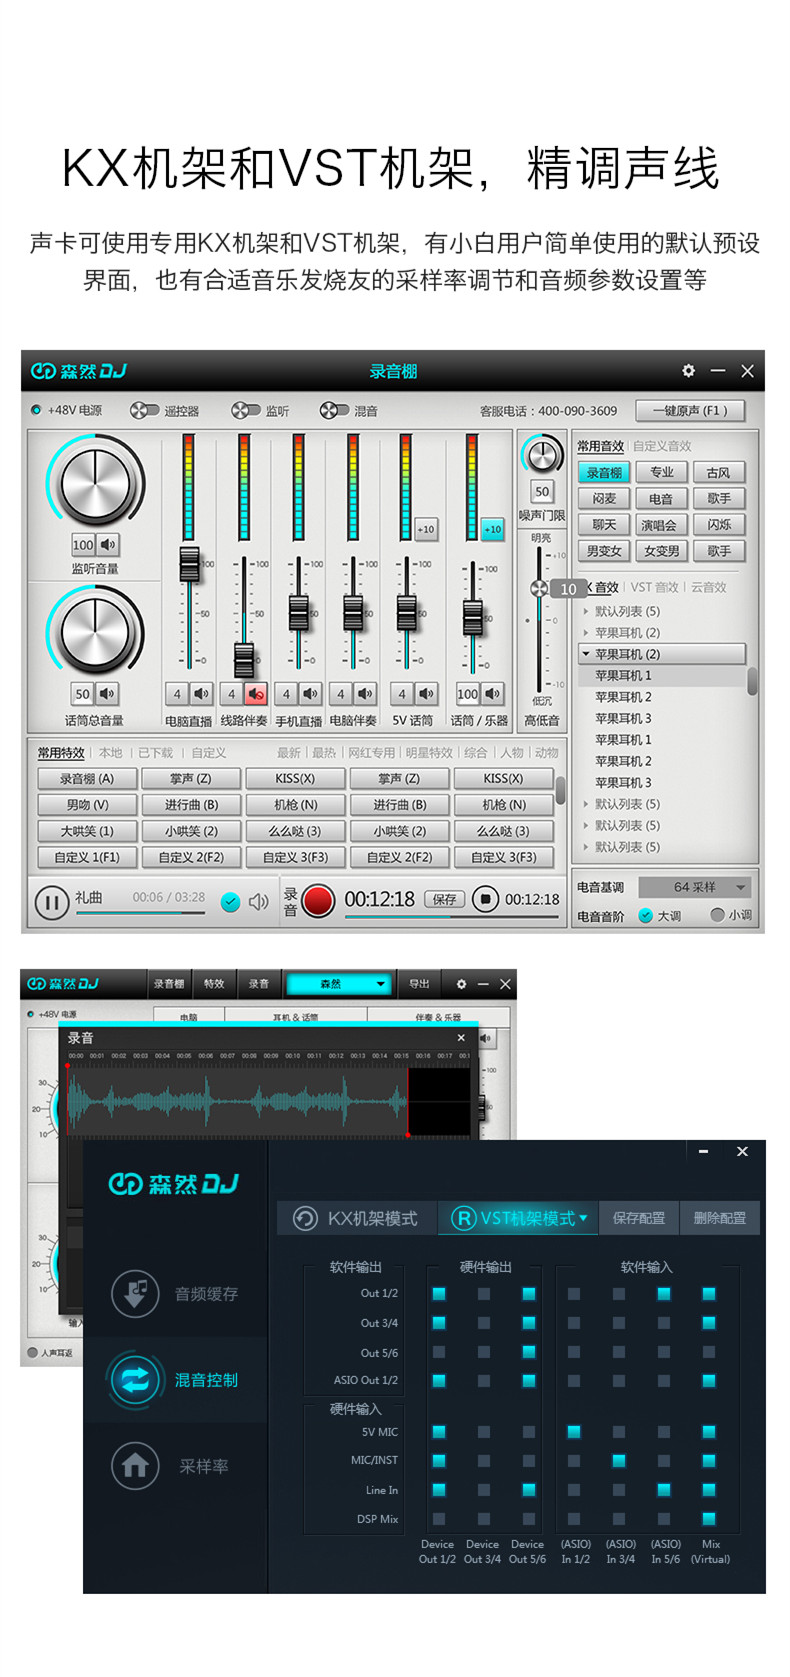Open the cyan 森然 preset dropdown

point(338,984)
